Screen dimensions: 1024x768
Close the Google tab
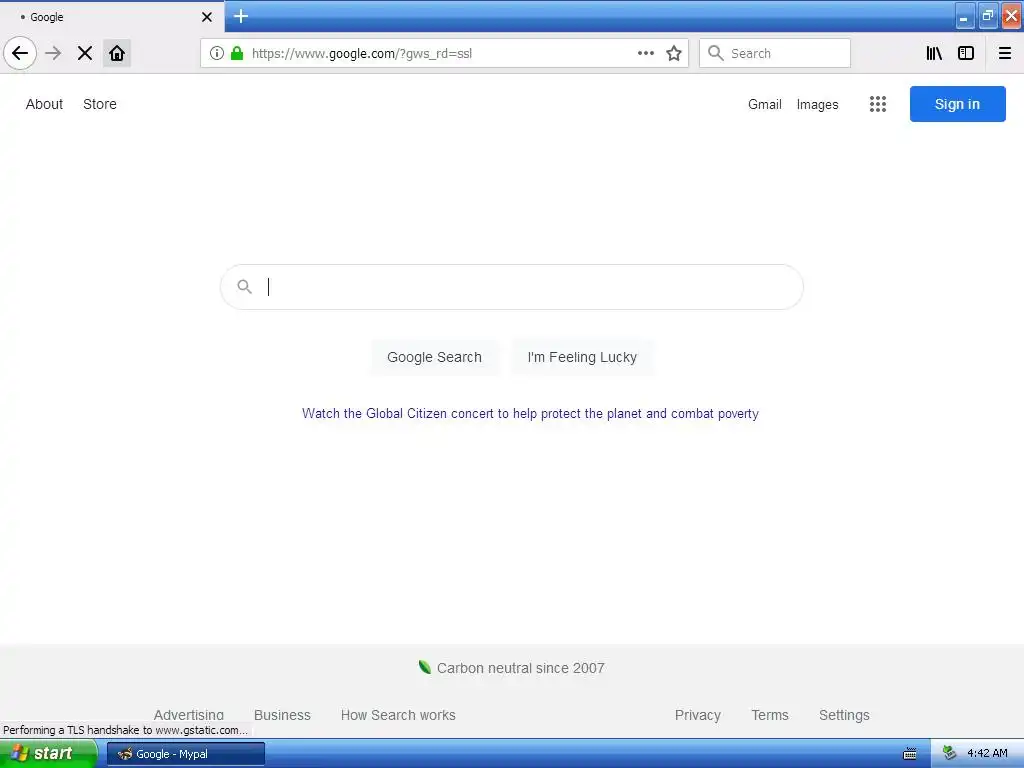click(x=207, y=17)
